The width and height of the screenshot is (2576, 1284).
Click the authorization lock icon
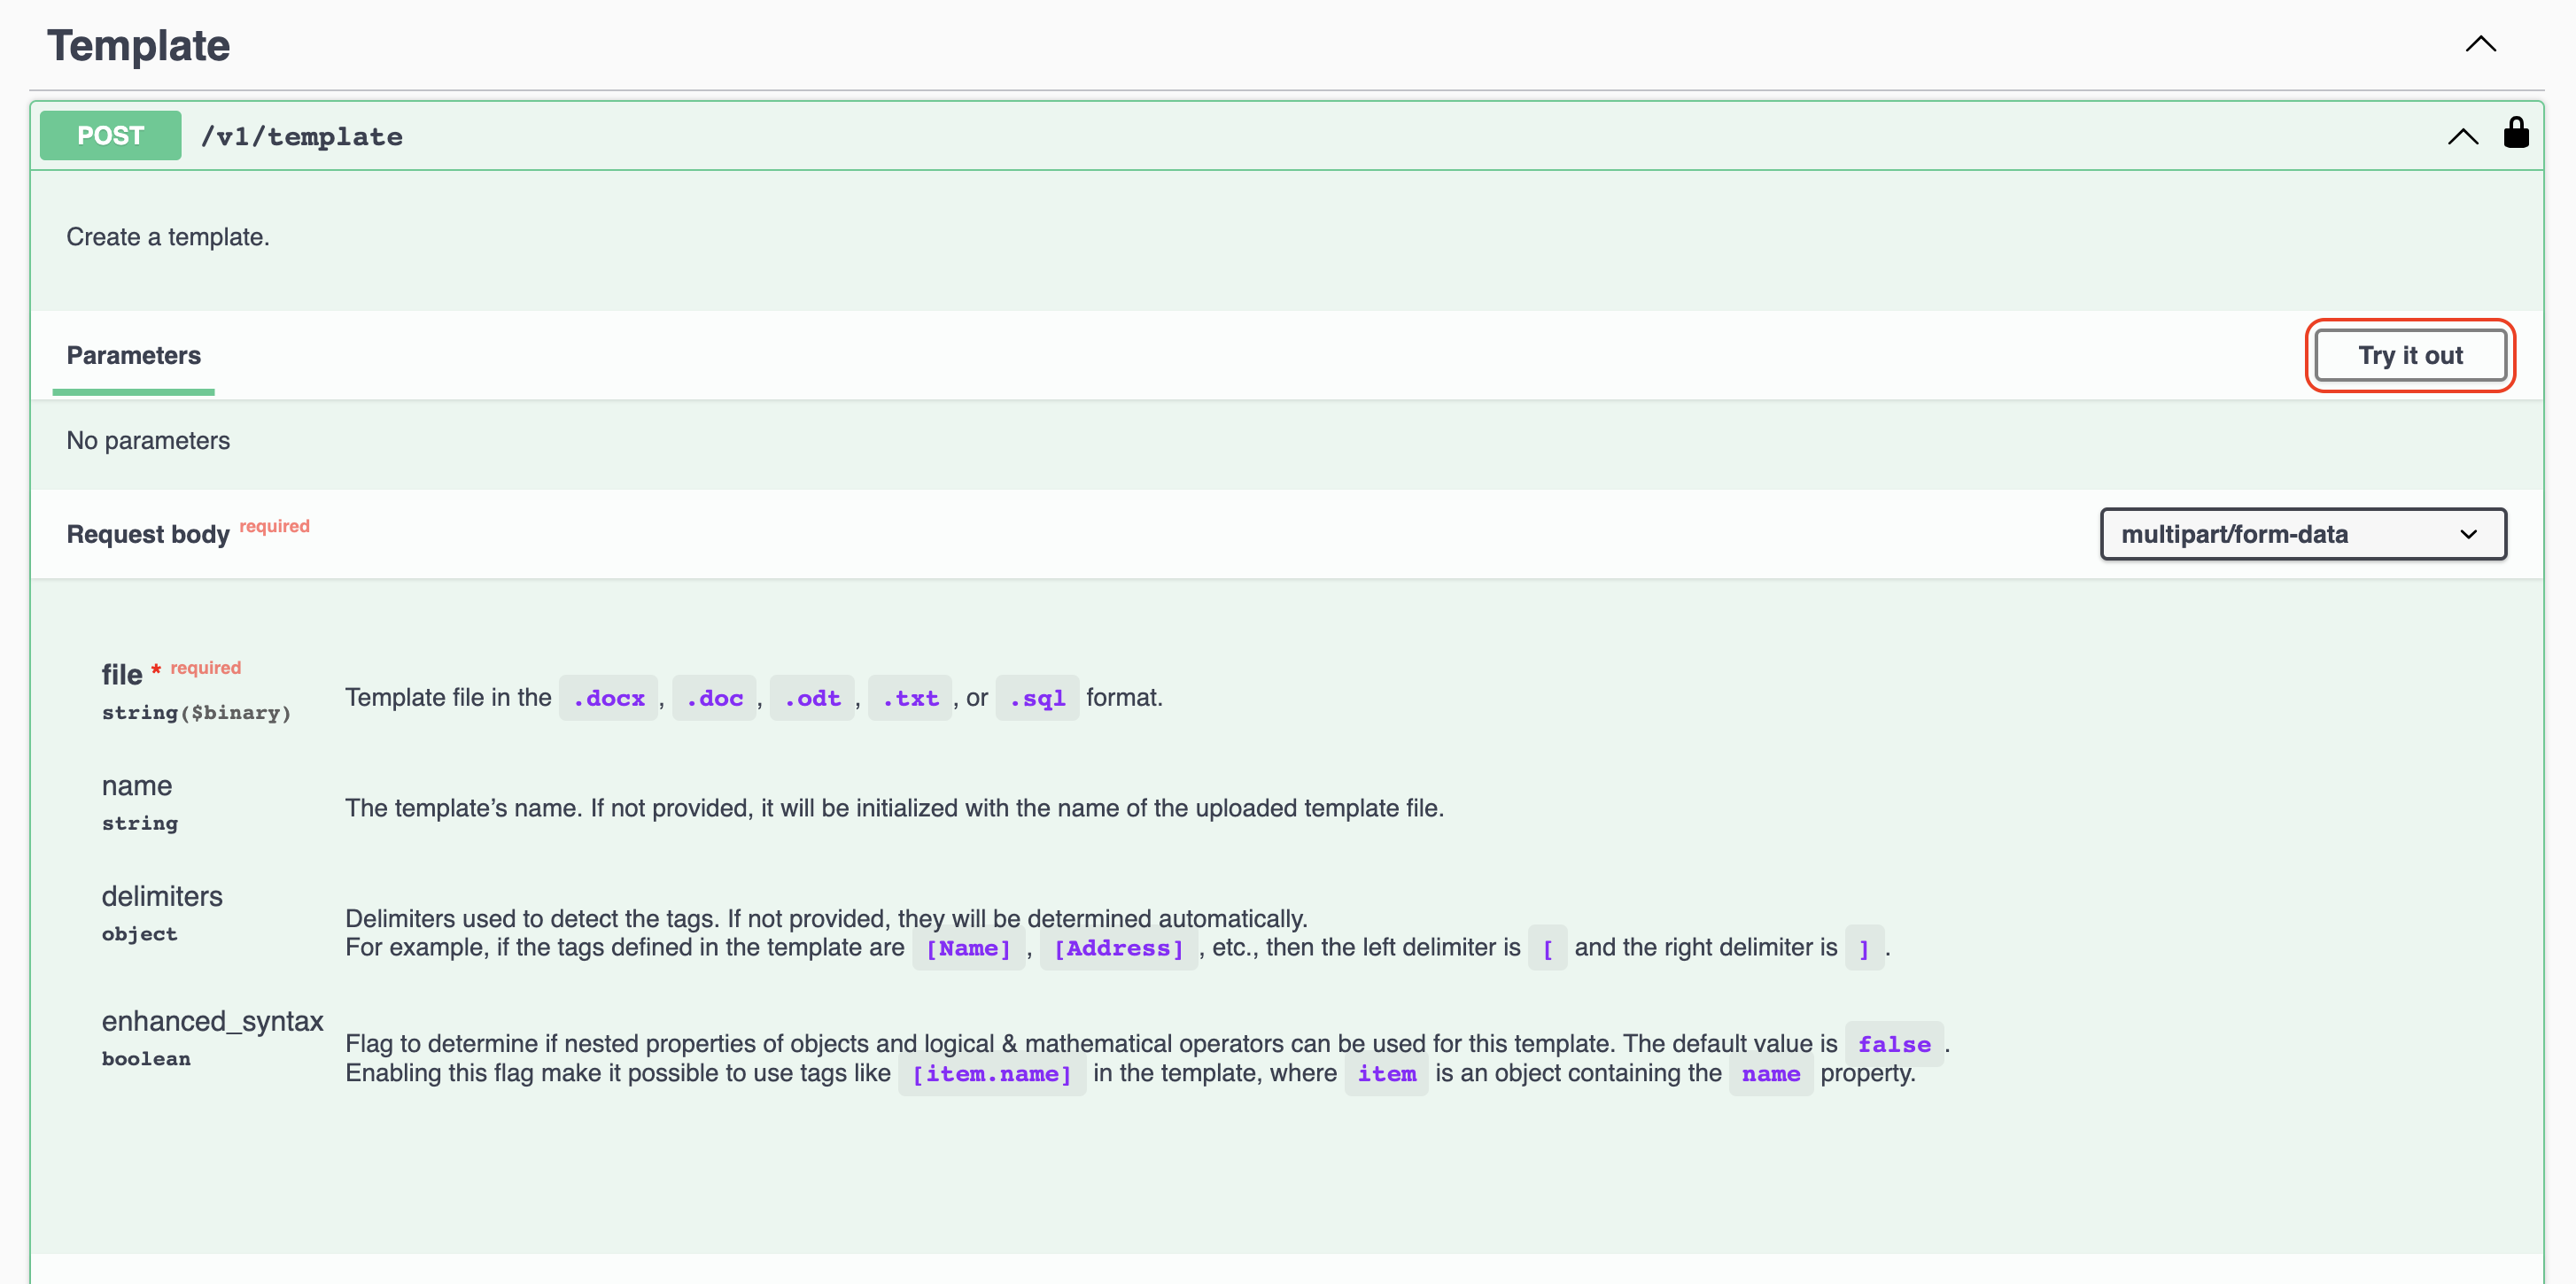[x=2516, y=133]
